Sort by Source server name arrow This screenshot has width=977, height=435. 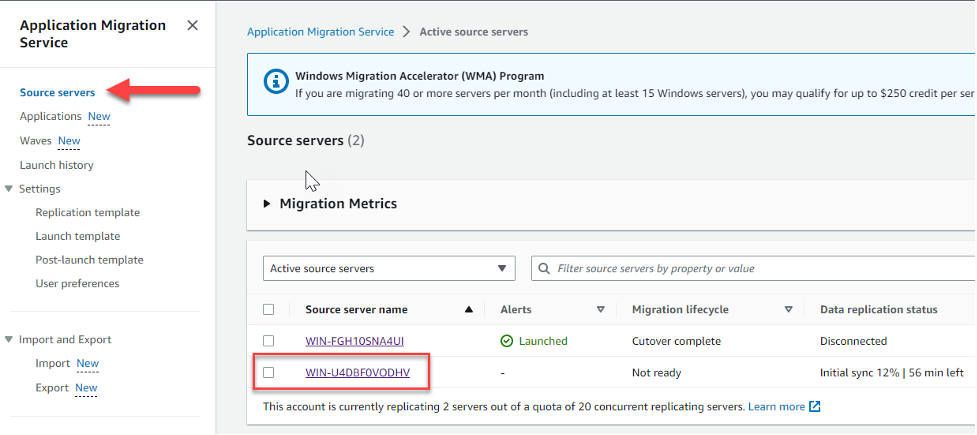tap(469, 310)
